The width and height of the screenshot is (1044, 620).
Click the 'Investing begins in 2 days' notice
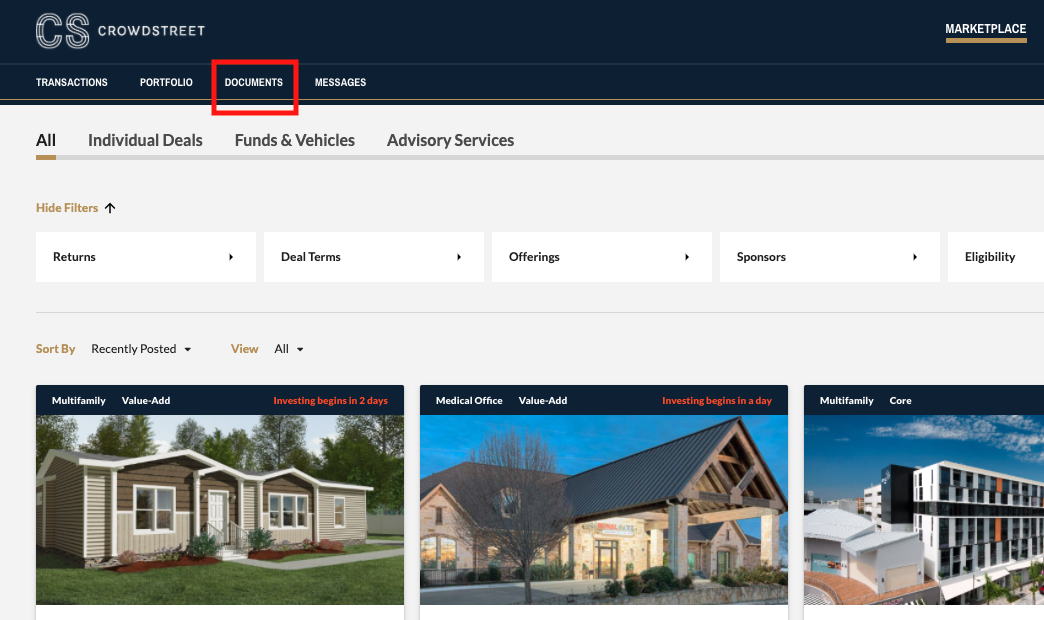pos(330,400)
